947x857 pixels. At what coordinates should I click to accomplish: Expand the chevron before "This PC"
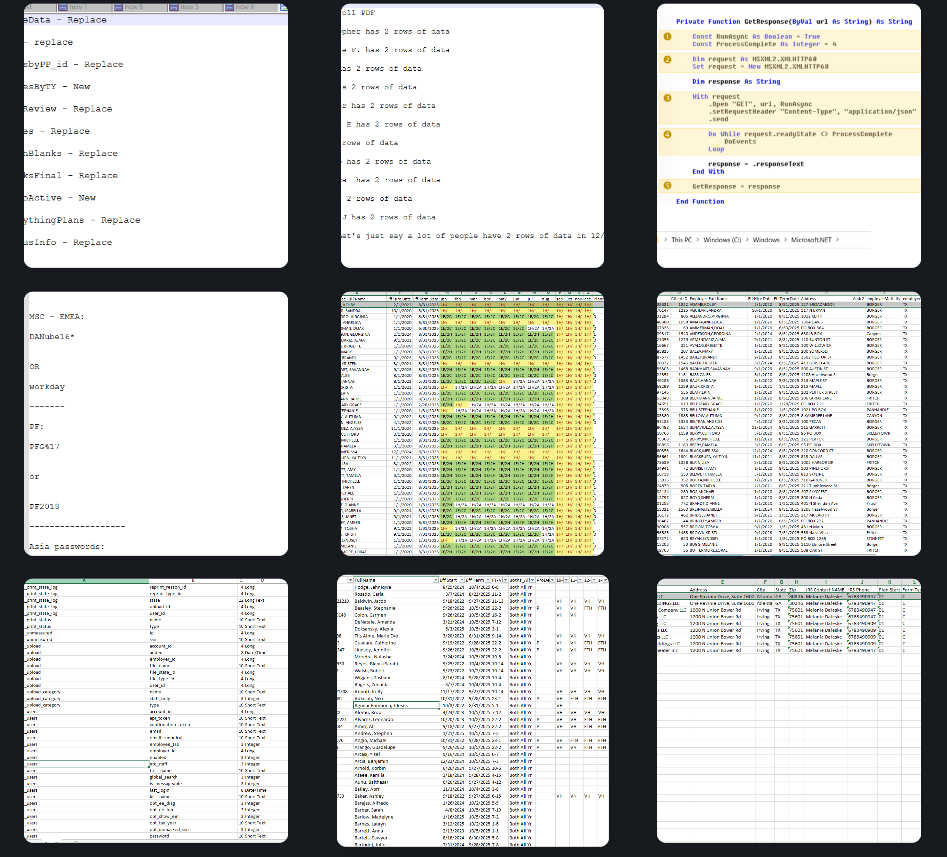665,240
